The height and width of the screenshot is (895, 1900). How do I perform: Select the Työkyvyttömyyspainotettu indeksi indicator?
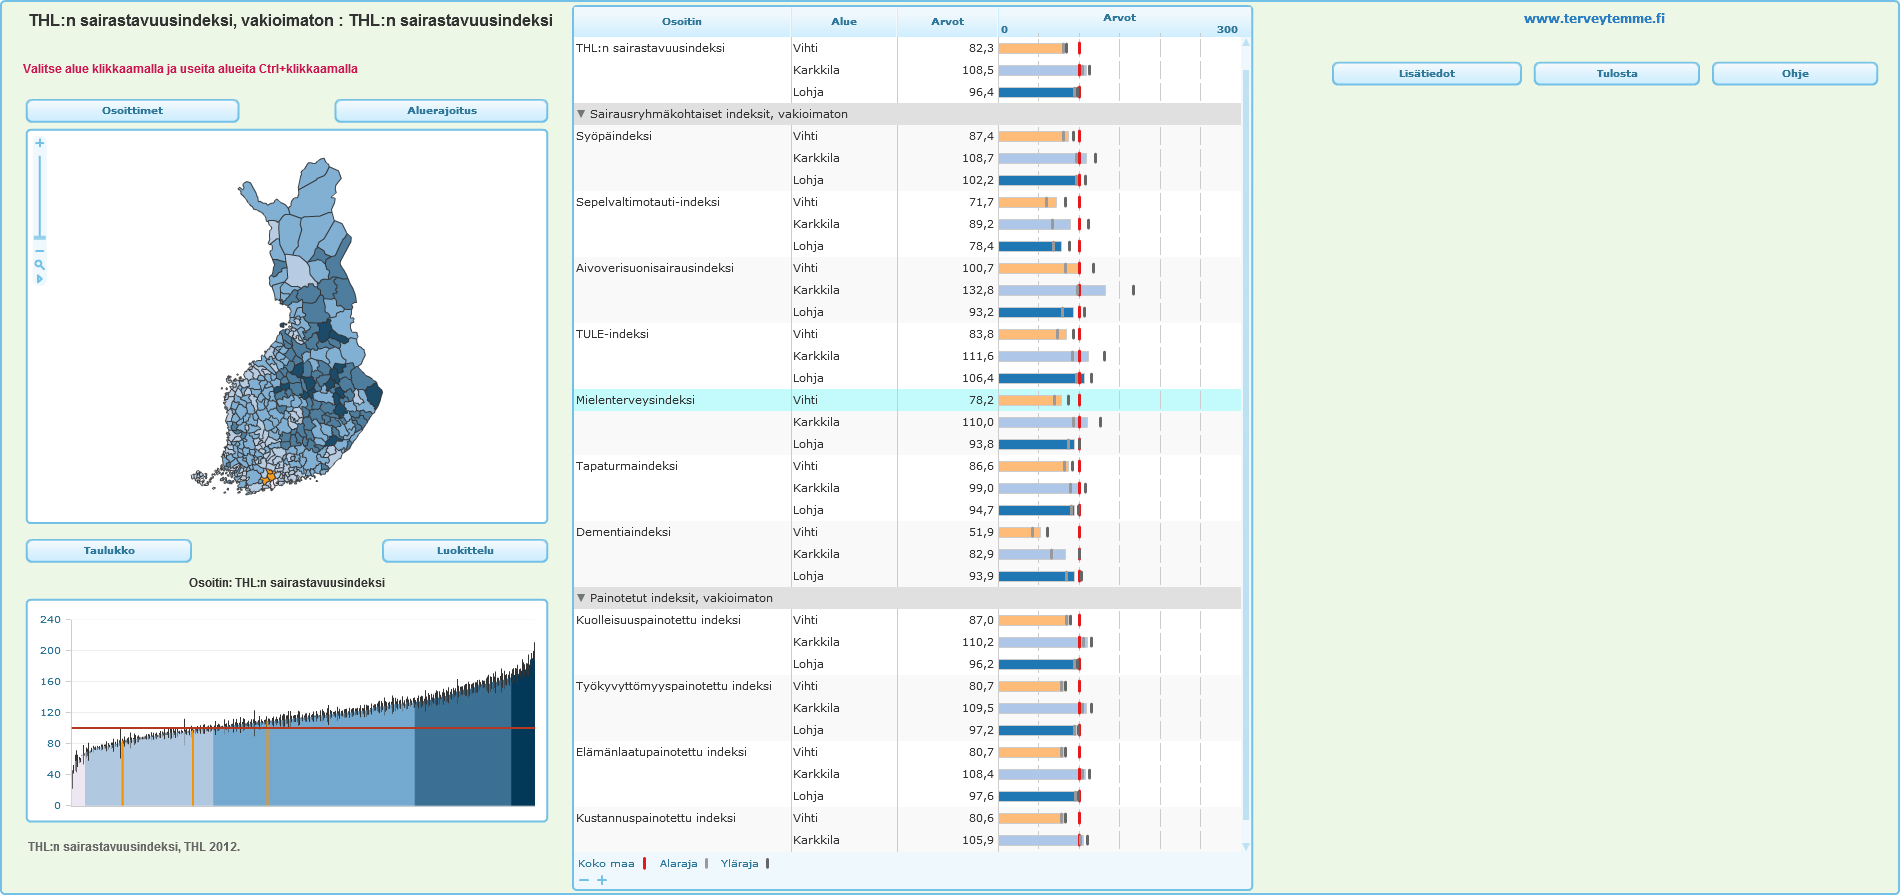(x=674, y=686)
